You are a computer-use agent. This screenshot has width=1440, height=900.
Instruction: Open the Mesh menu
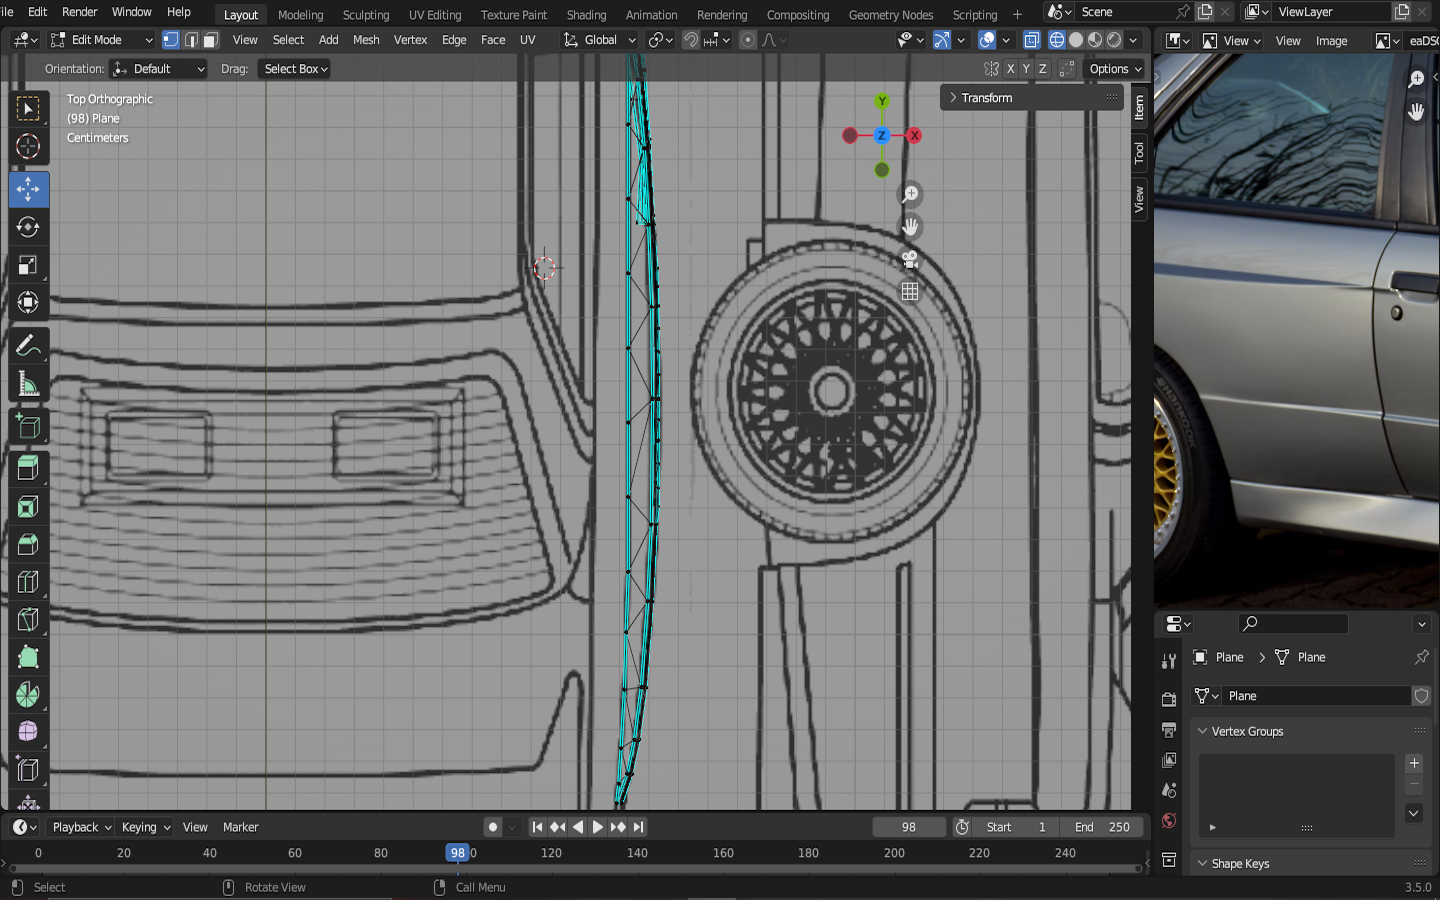366,40
